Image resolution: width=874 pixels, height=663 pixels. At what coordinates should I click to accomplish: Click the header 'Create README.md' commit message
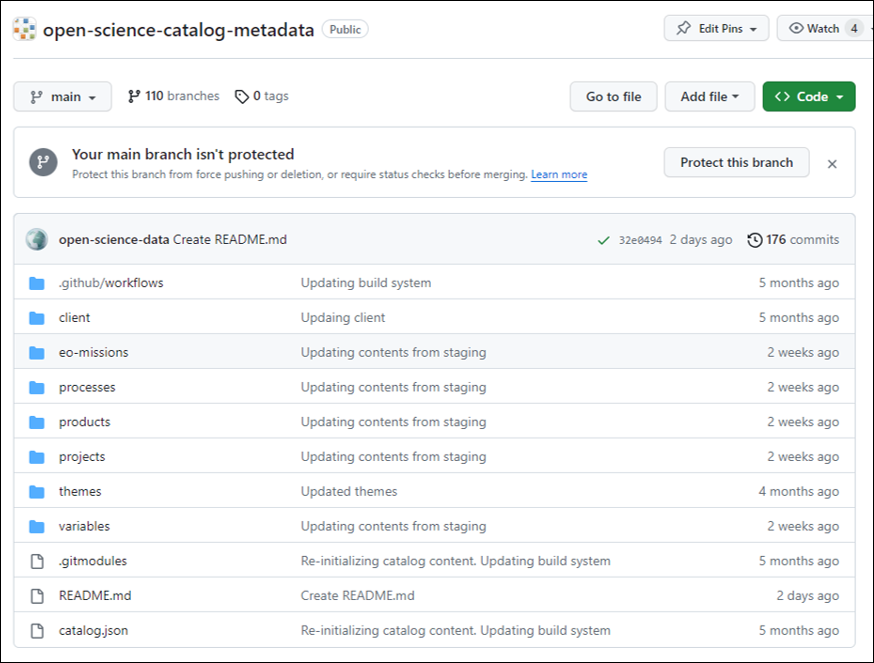230,240
